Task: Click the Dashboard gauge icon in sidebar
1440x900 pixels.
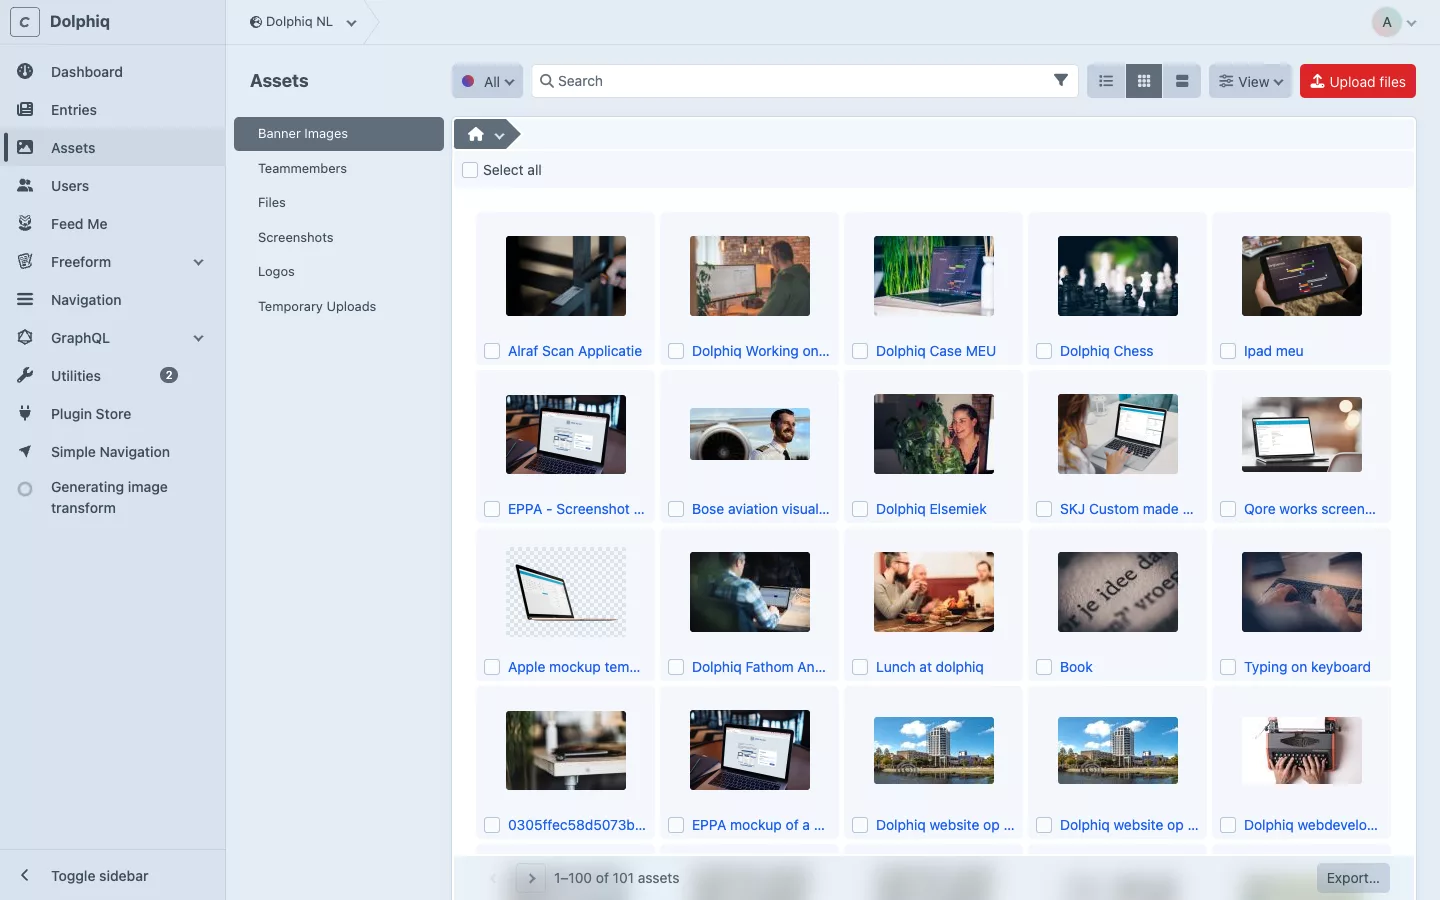Action: click(26, 72)
